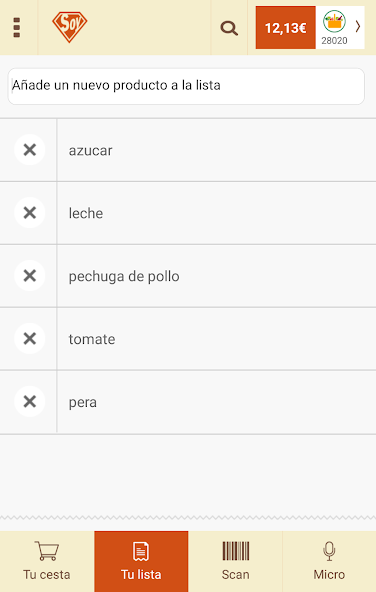This screenshot has height=592, width=376.
Task: Select the Tu lista tab
Action: (x=141, y=561)
